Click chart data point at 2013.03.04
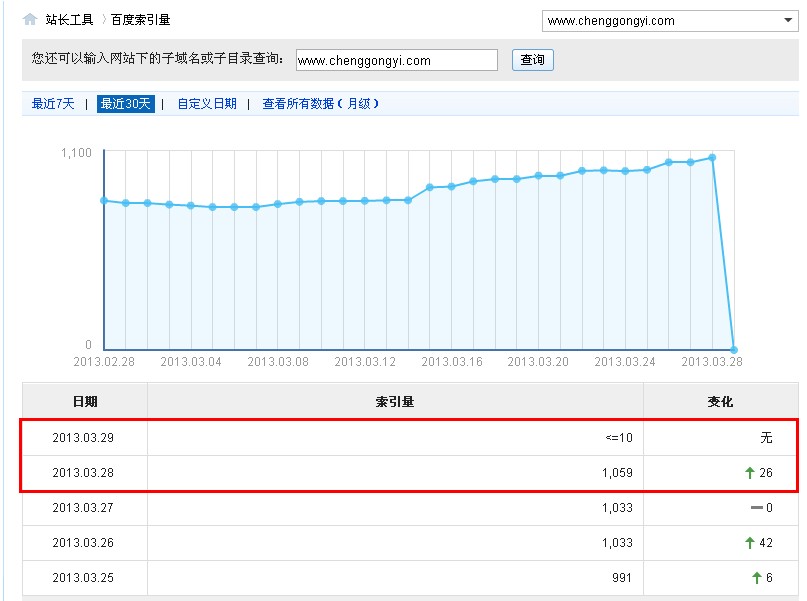The height and width of the screenshot is (601, 807). point(191,205)
